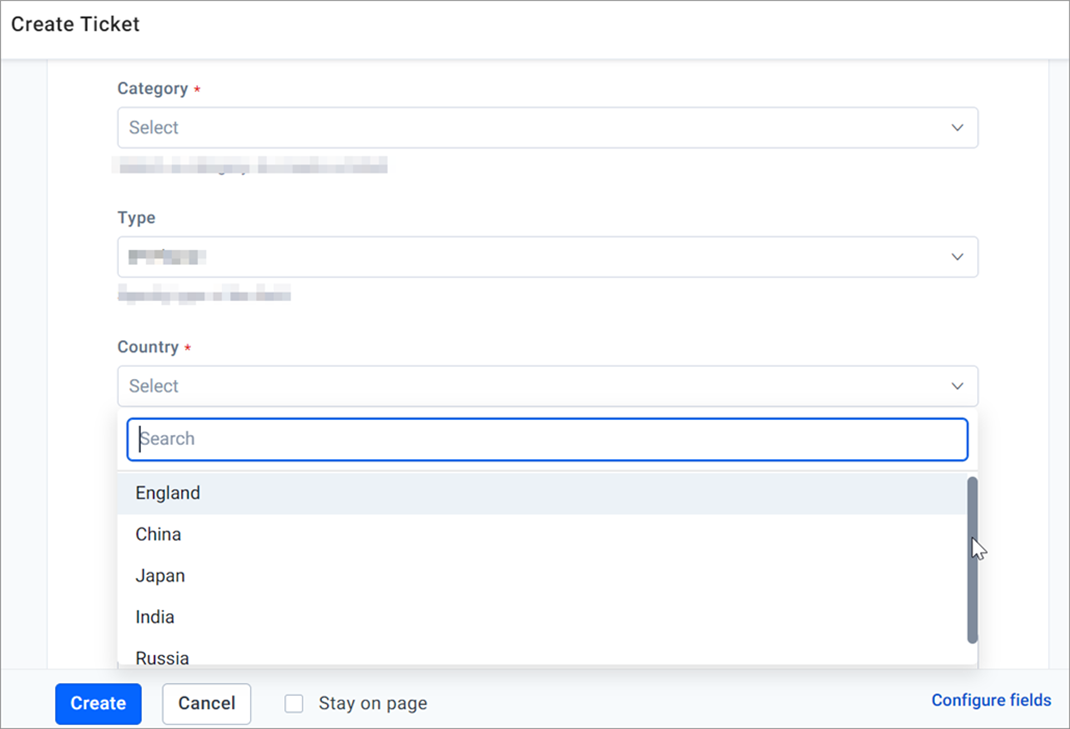Click the Country field label
Viewport: 1070px width, 729px height.
(x=148, y=347)
